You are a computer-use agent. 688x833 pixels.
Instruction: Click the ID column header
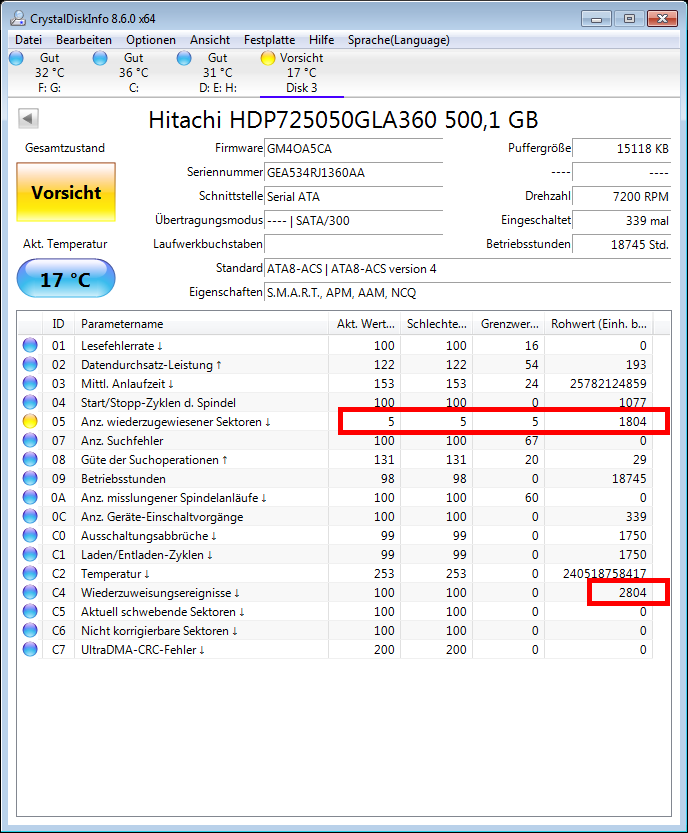point(58,324)
